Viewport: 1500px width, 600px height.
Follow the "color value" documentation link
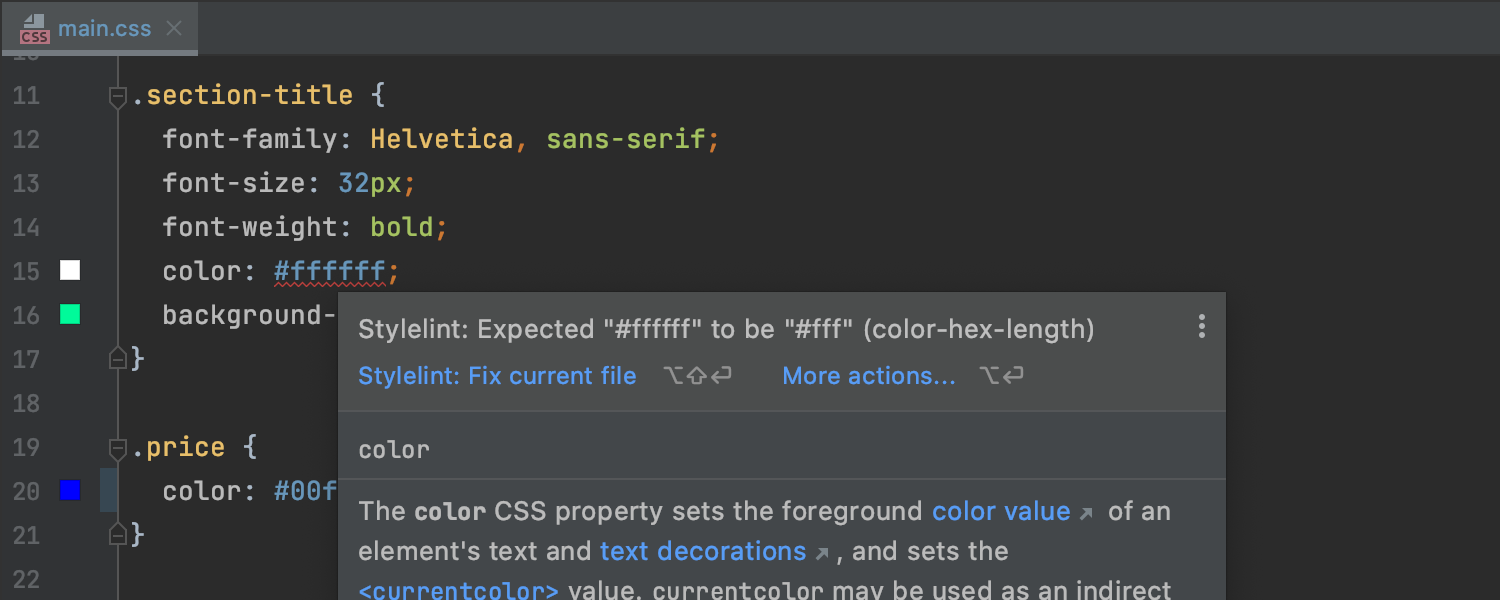pyautogui.click(x=1000, y=512)
